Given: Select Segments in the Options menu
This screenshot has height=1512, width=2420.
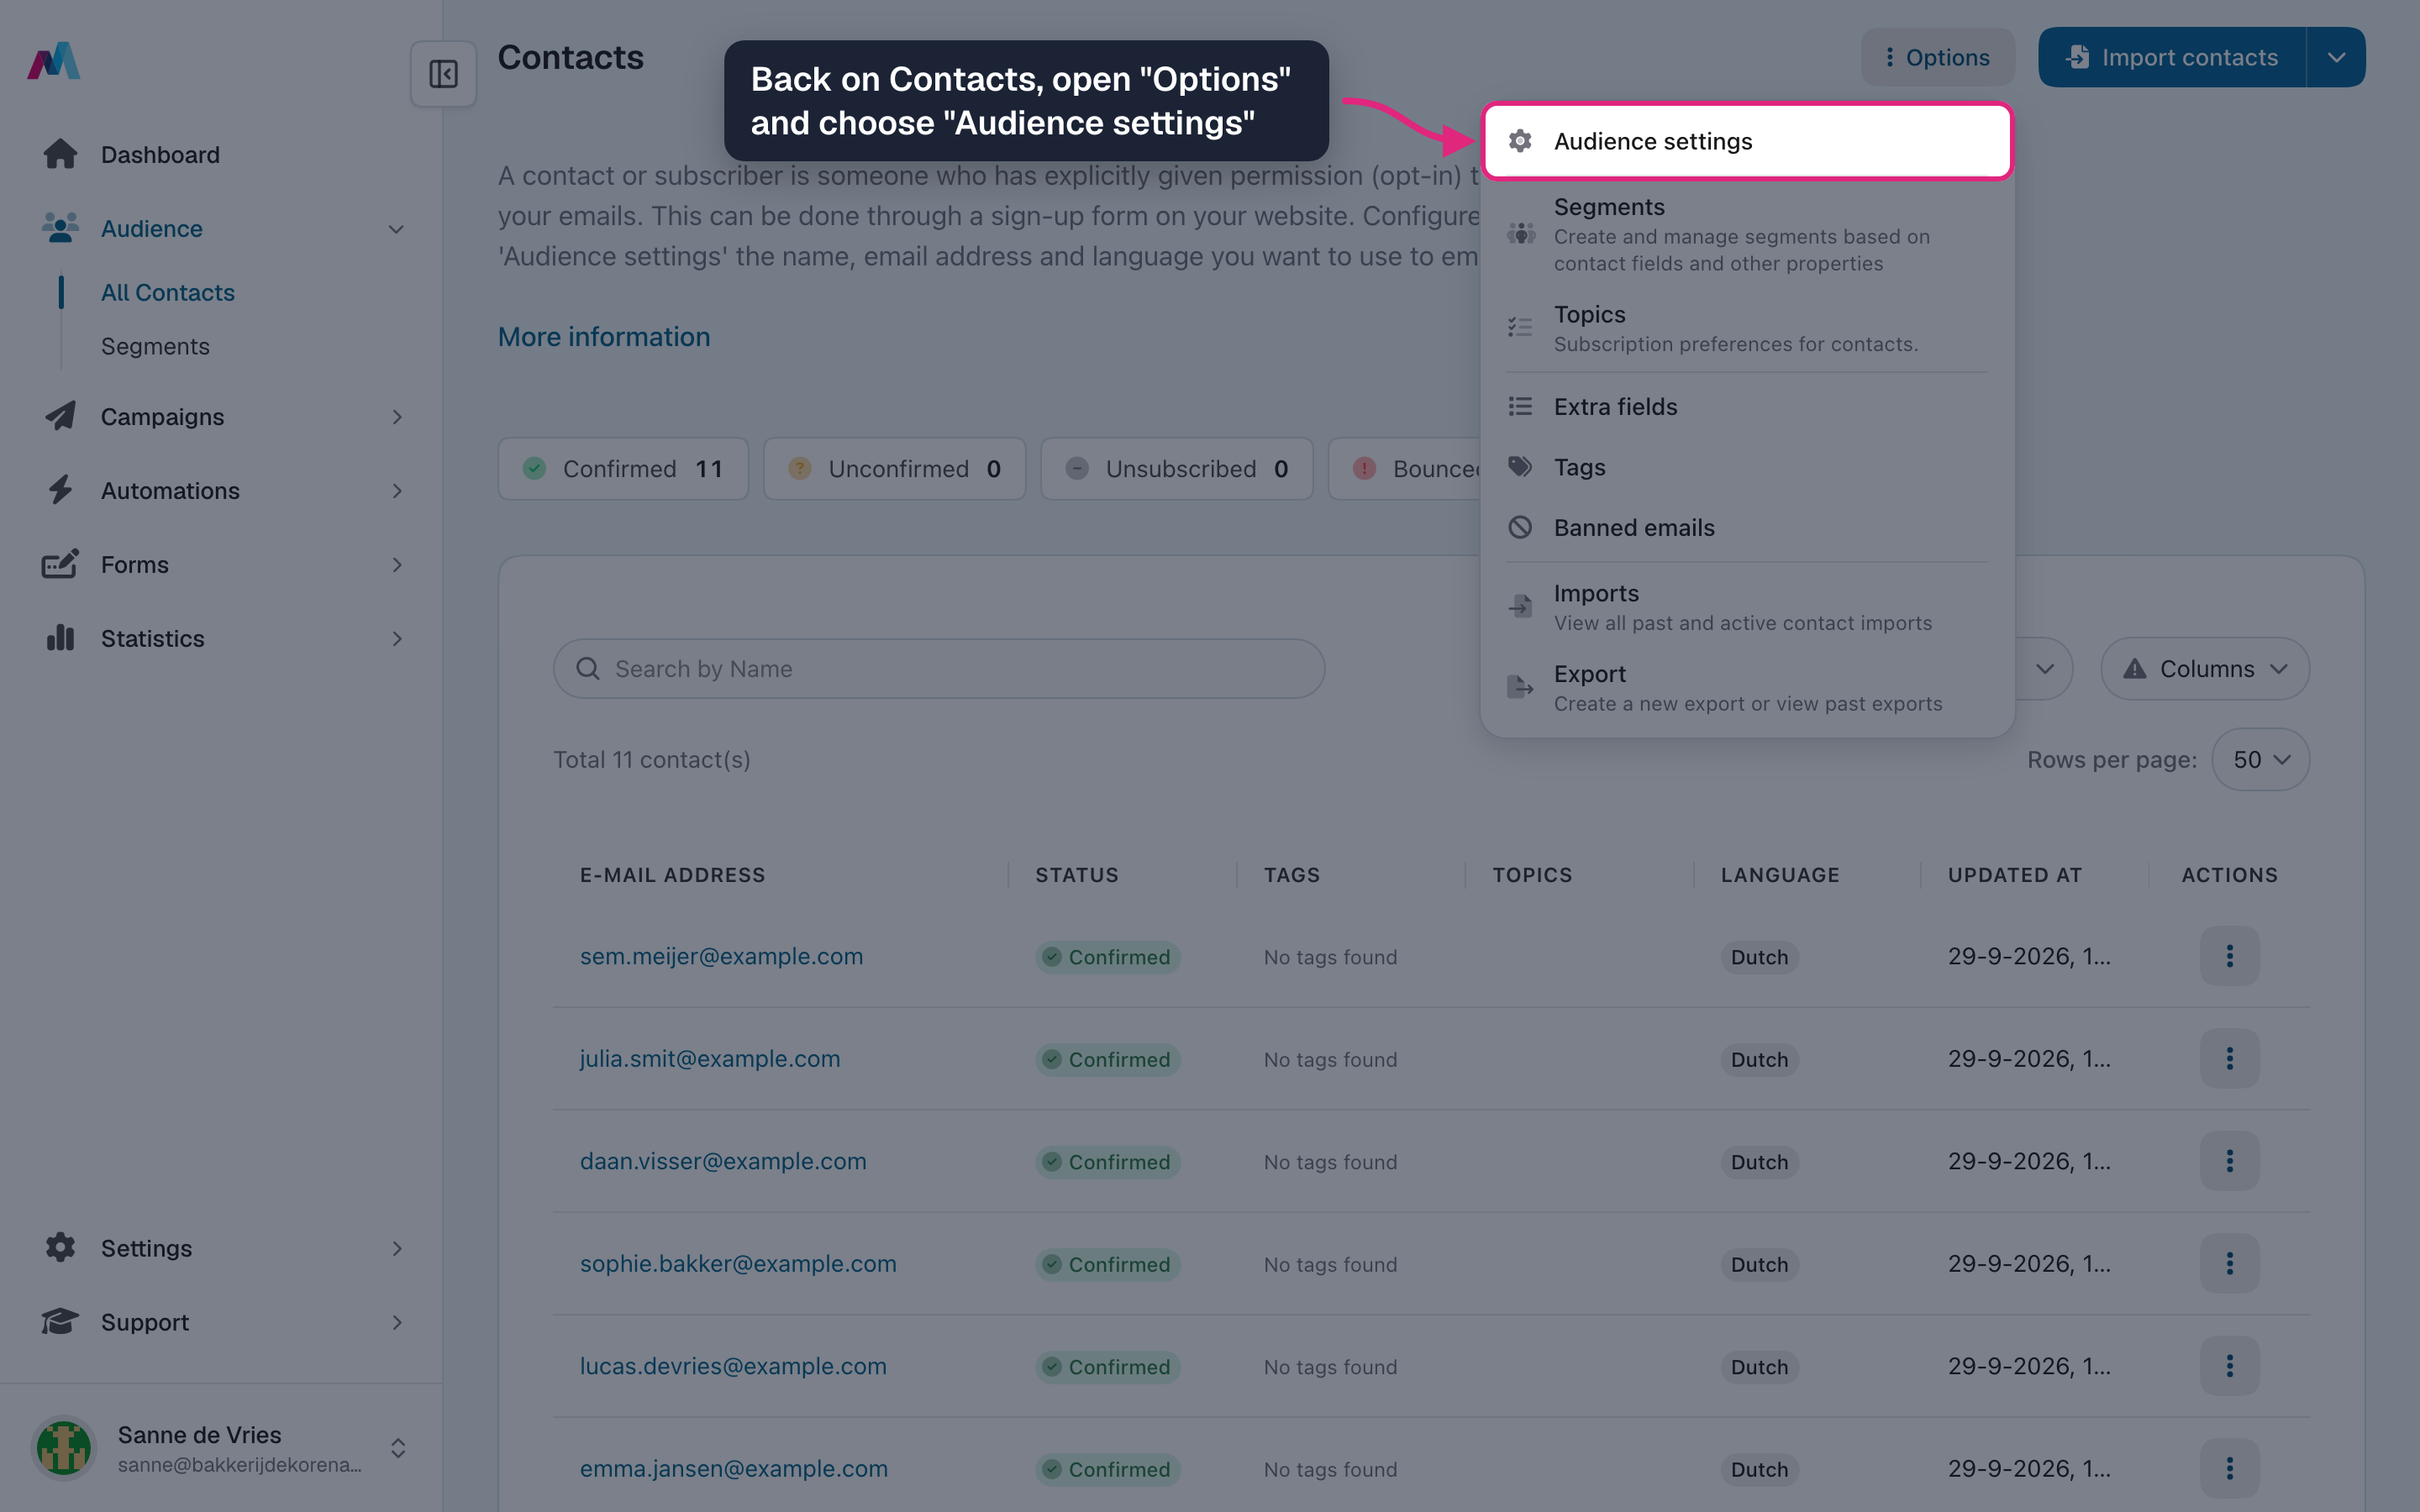Looking at the screenshot, I should click(1746, 234).
